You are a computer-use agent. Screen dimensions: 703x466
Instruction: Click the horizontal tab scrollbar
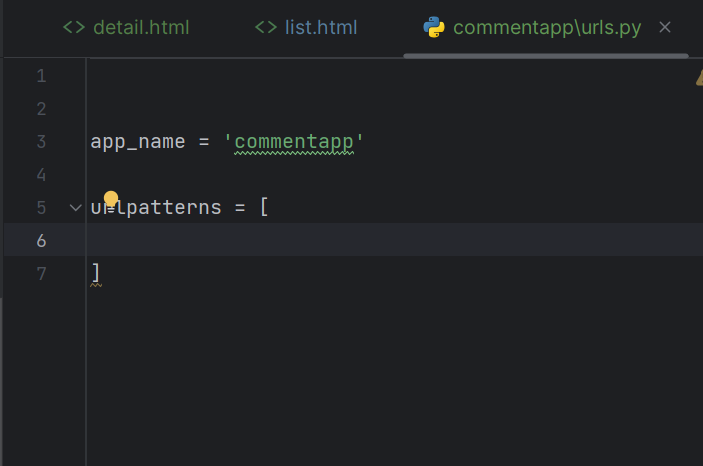pos(546,56)
